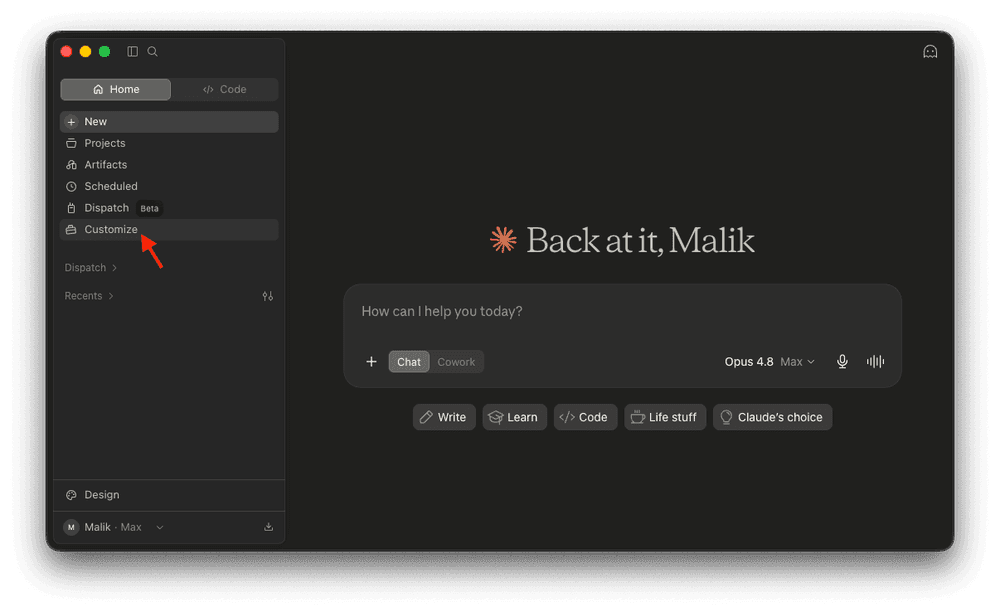Expand the Recents section chevron
This screenshot has width=1000, height=612.
111,296
